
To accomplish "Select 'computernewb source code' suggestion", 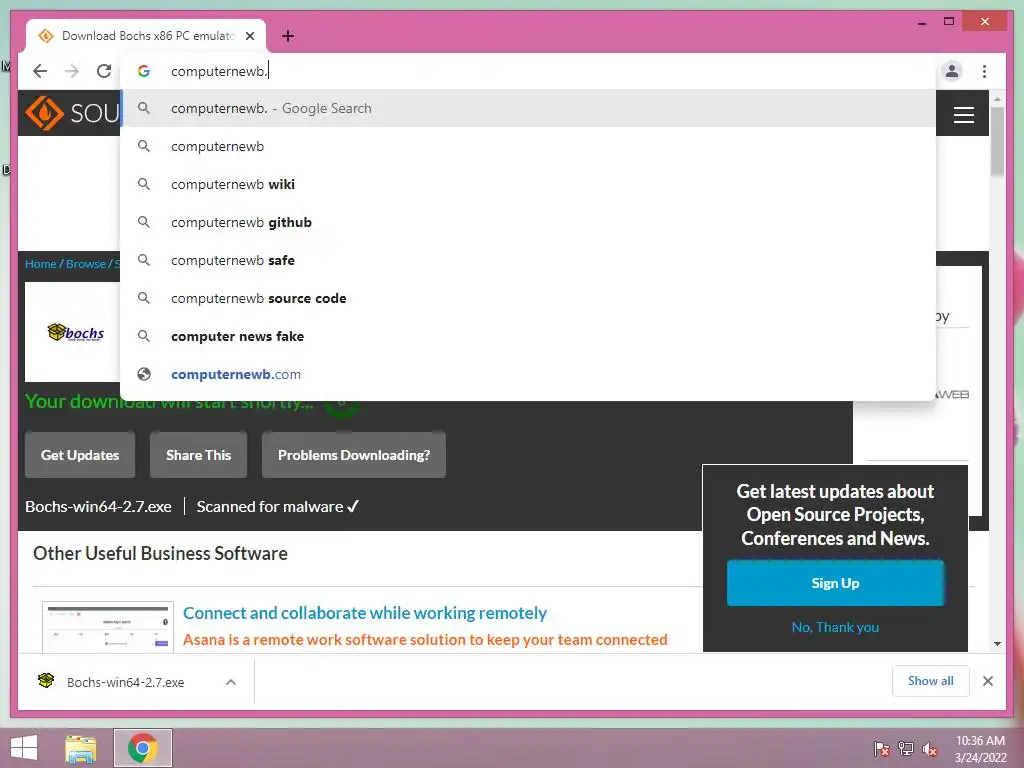I will (528, 298).
